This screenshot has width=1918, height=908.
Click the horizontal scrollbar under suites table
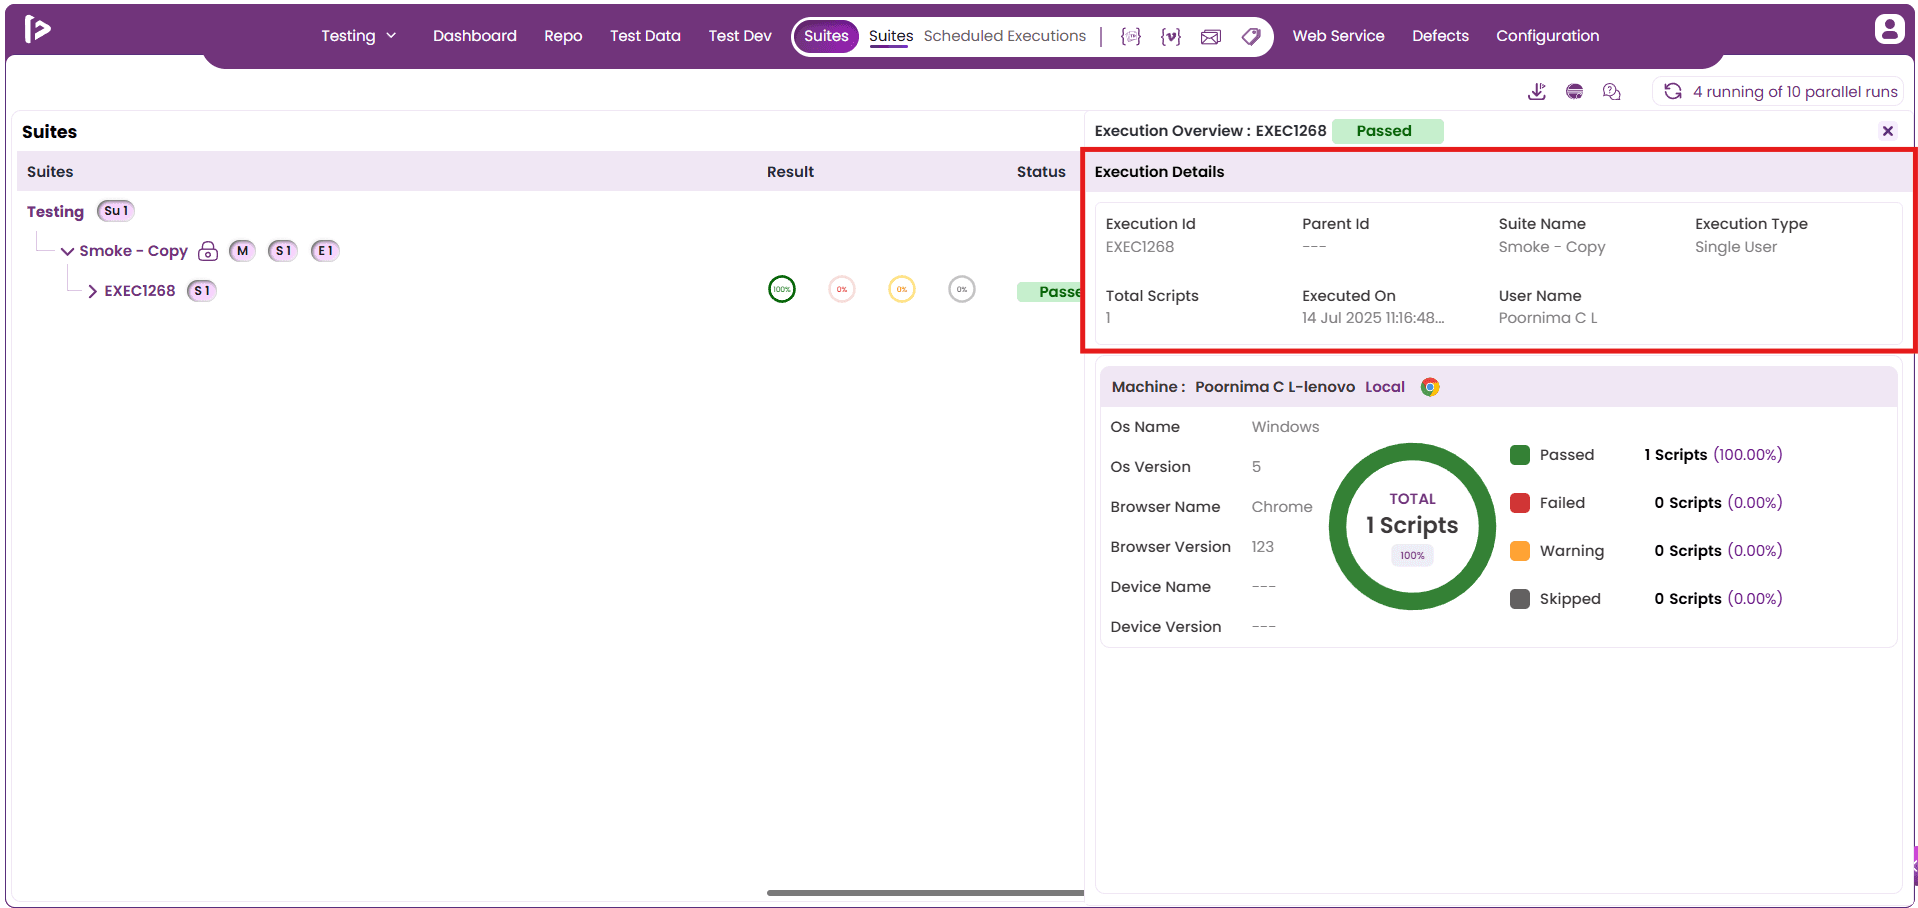pyautogui.click(x=925, y=893)
